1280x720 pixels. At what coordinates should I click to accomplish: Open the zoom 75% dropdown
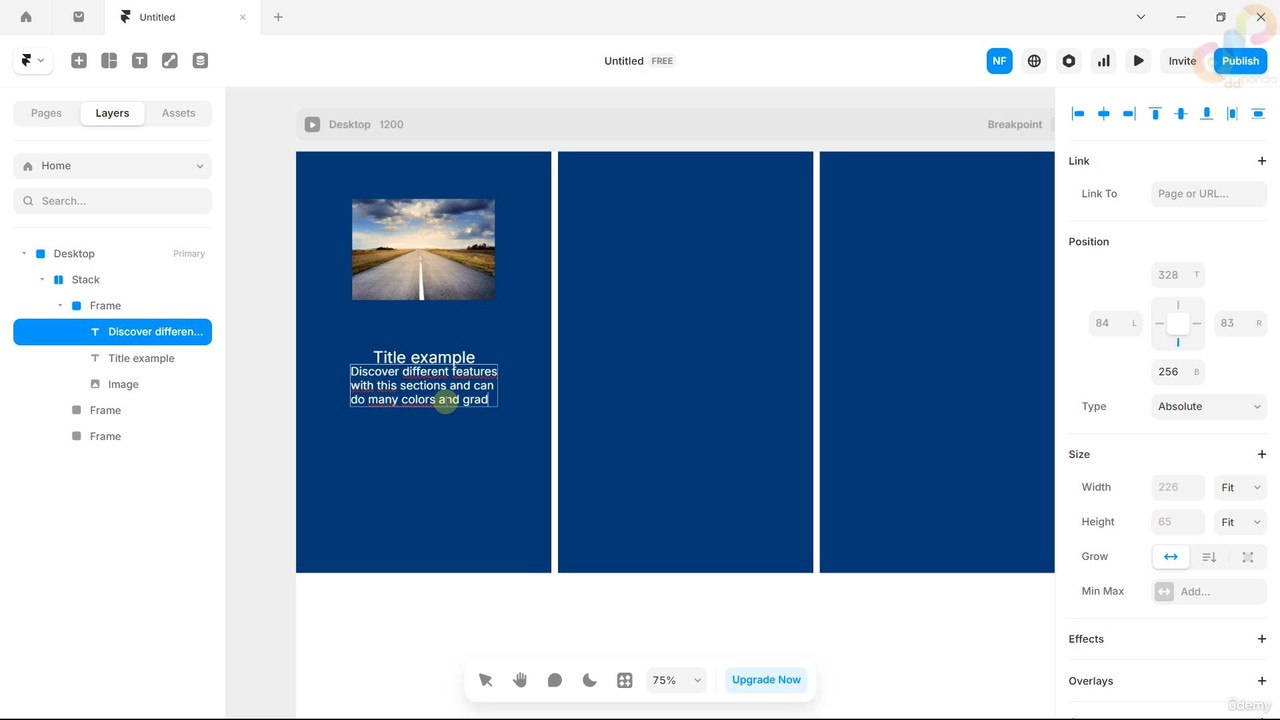677,680
